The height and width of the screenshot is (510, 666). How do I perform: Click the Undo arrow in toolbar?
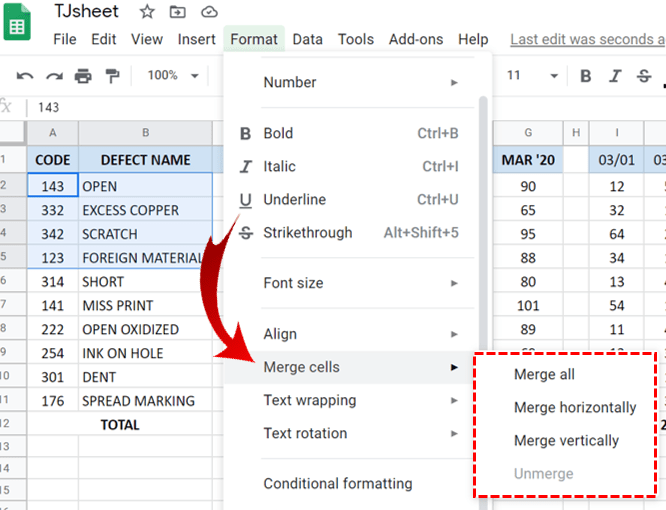click(25, 76)
